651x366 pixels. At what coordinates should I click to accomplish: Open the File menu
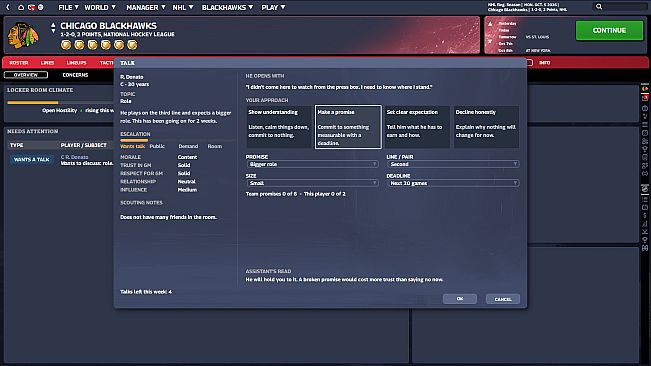(68, 7)
